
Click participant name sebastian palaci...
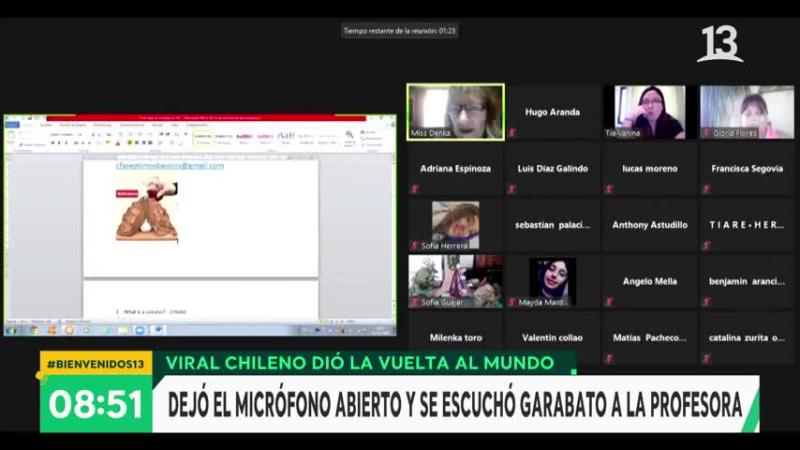tap(553, 225)
